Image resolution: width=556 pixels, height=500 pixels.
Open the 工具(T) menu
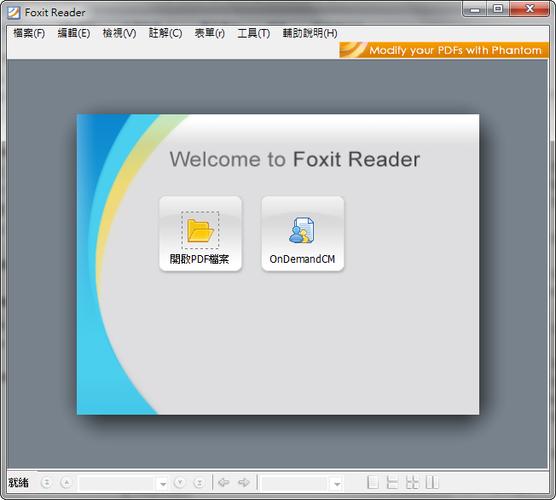click(x=254, y=33)
